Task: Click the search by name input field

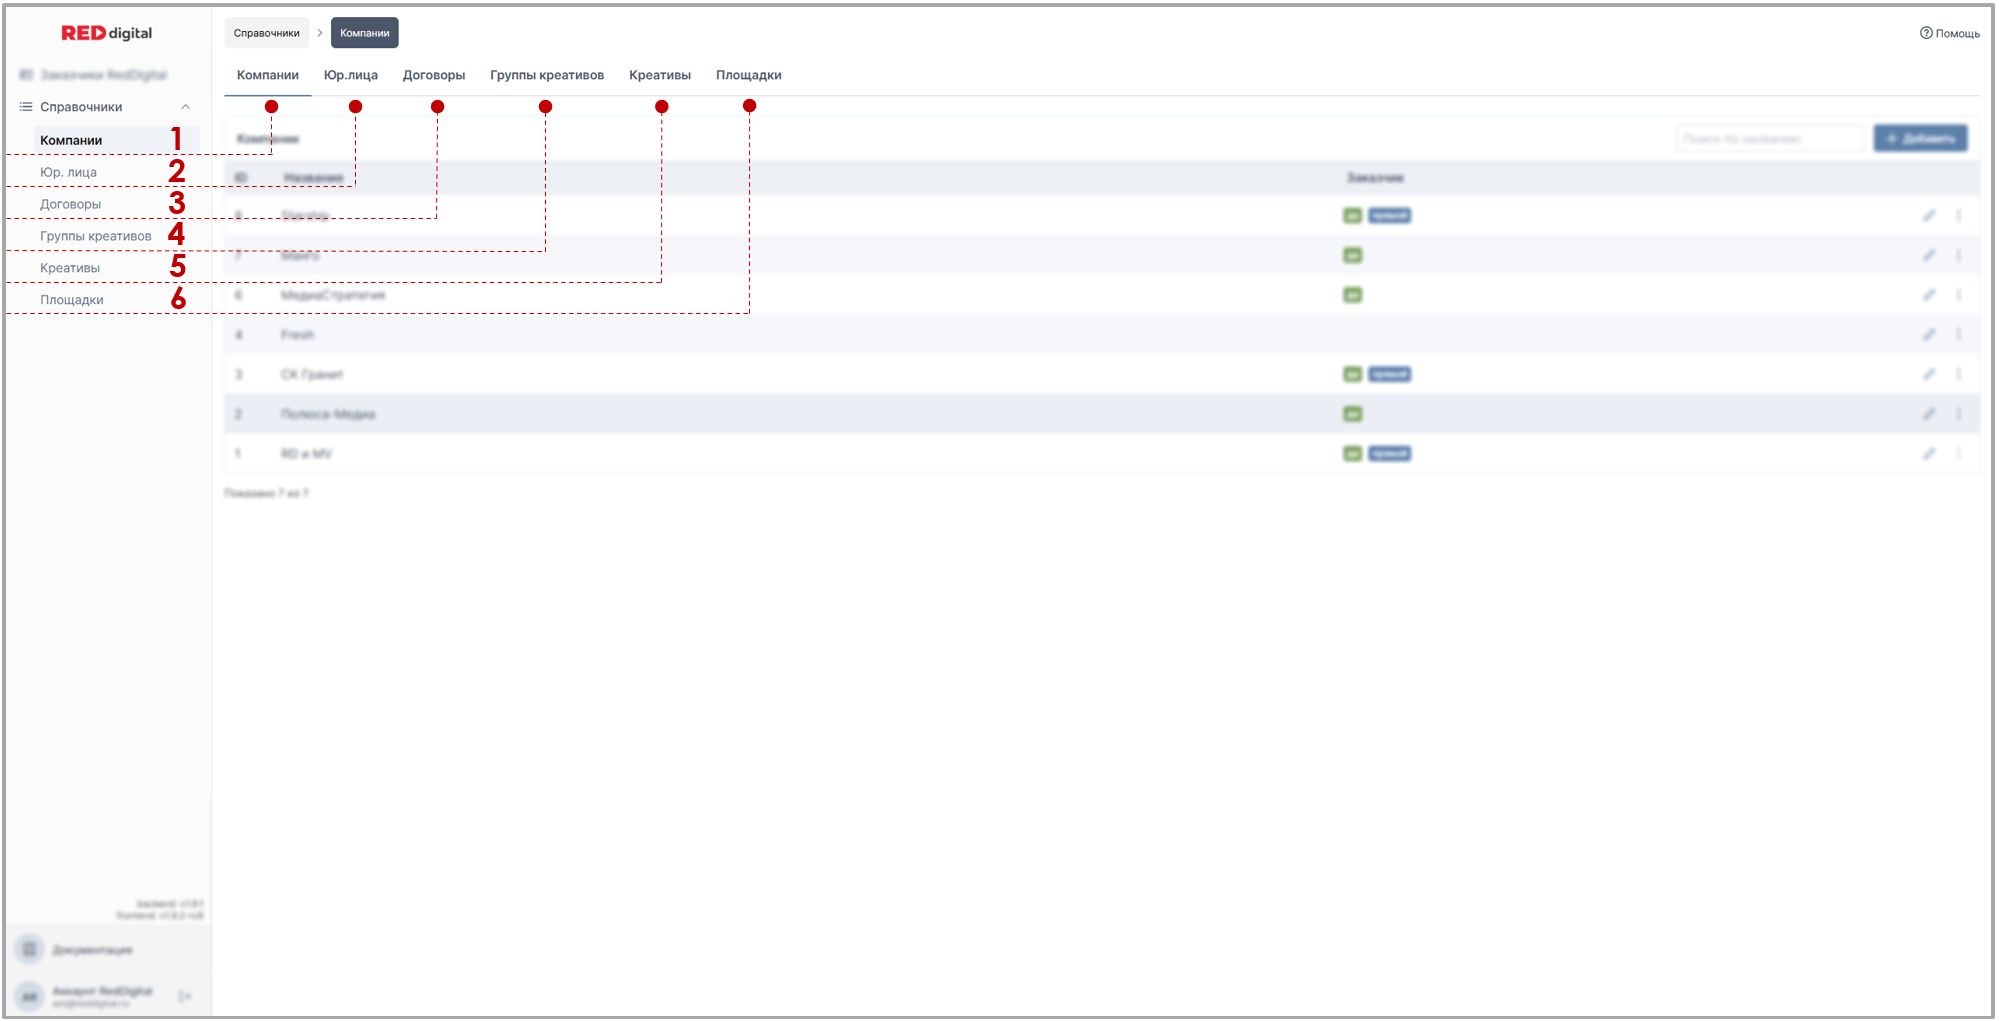Action: pyautogui.click(x=1769, y=139)
